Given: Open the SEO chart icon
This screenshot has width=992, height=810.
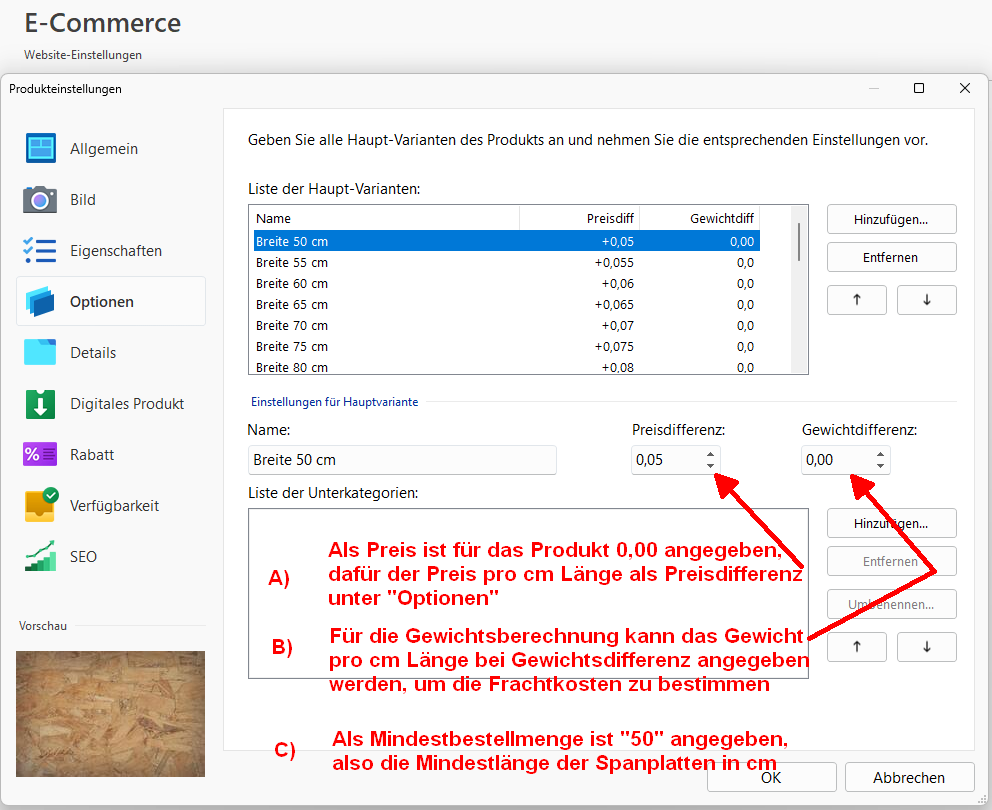Looking at the screenshot, I should pos(40,556).
